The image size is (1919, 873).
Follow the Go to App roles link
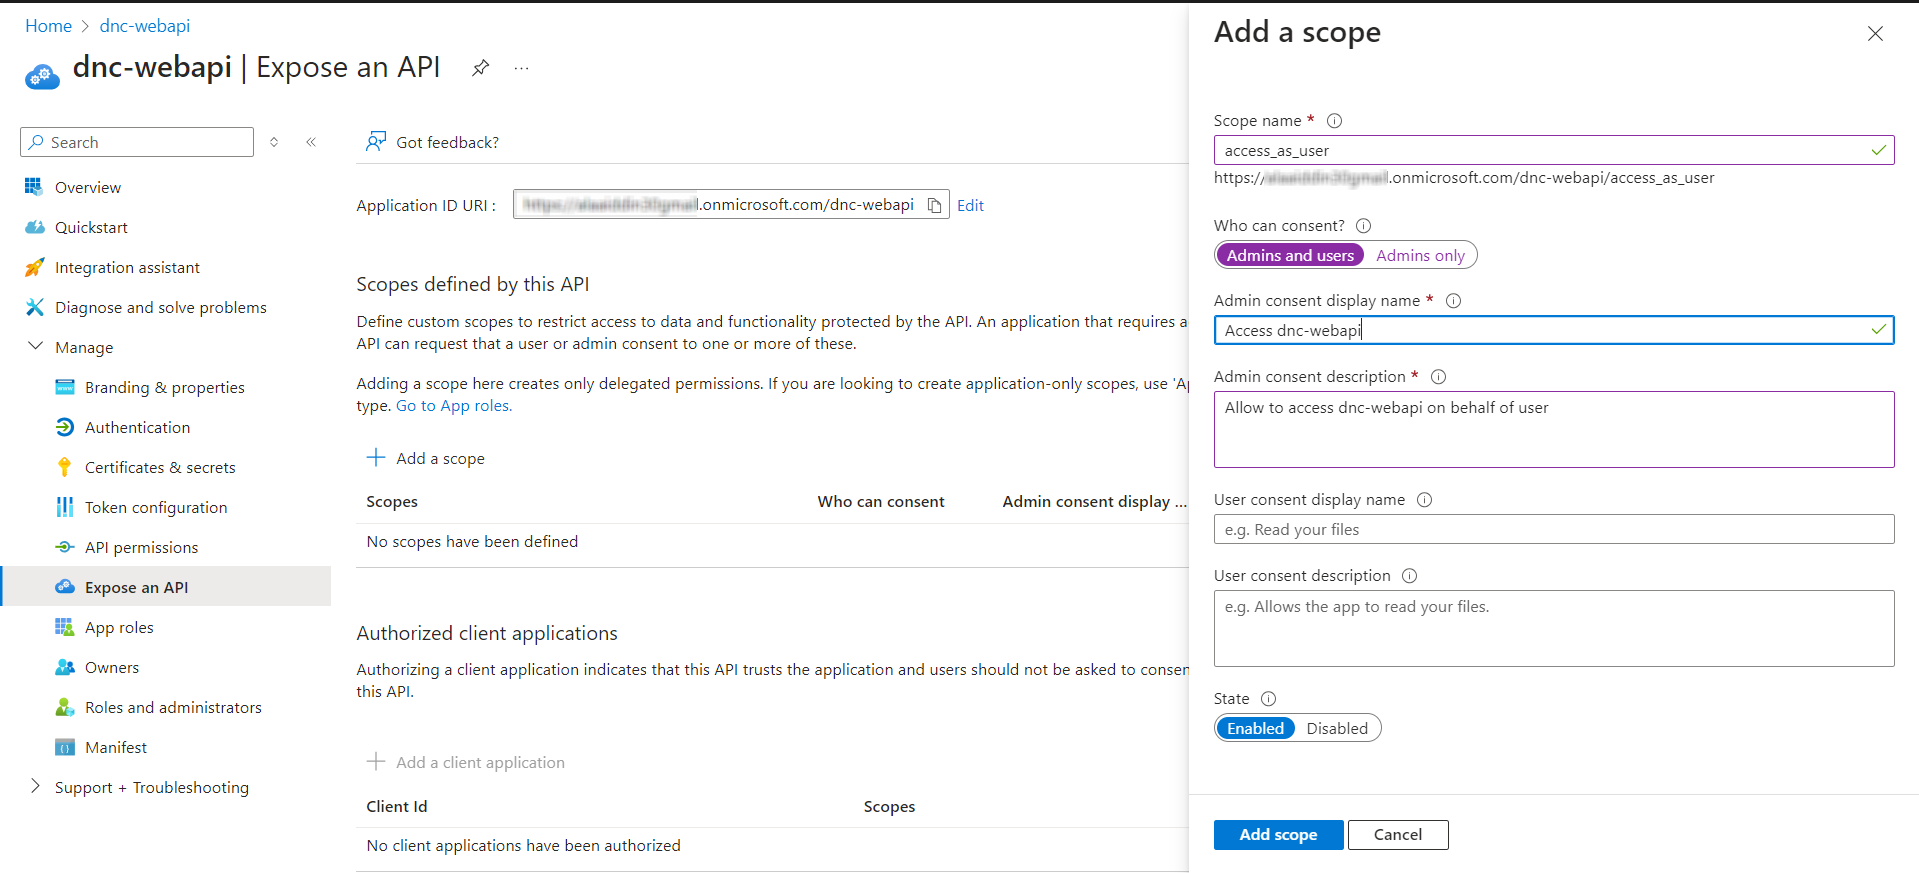point(454,405)
